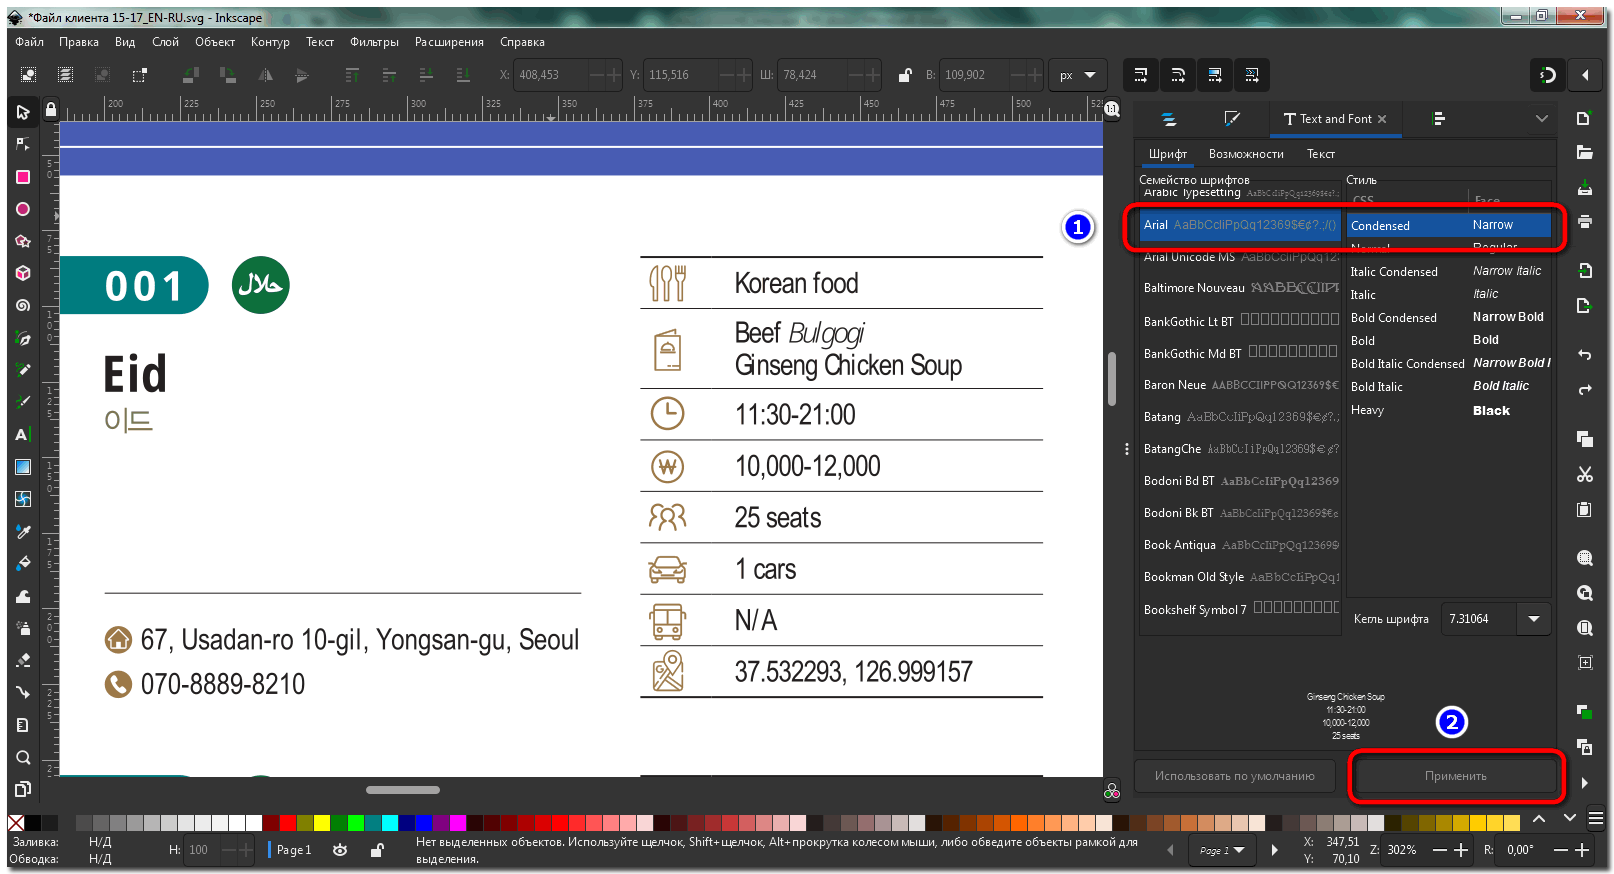Viewport: 1614px width, 874px height.
Task: Toggle the current layer lock in status bar
Action: (377, 850)
